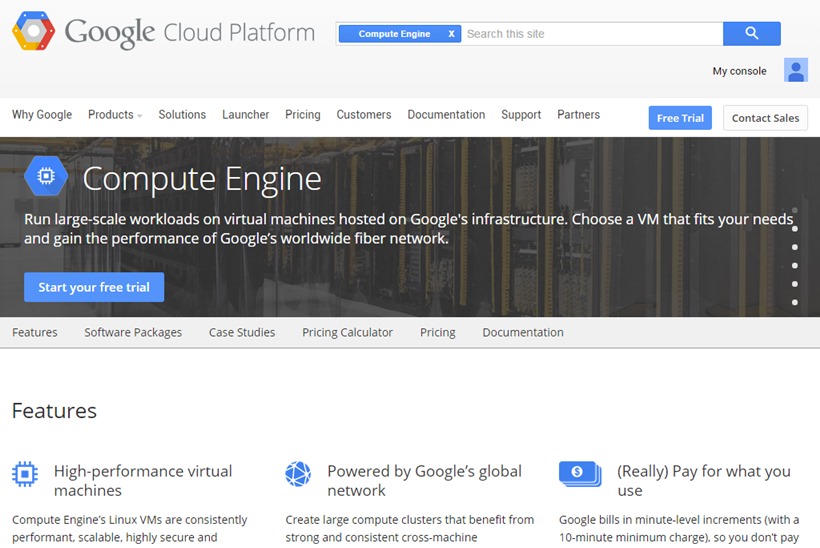Viewport: 820px width, 548px height.
Task: Click the Google Cloud Platform hexagon logo
Action: tap(33, 32)
